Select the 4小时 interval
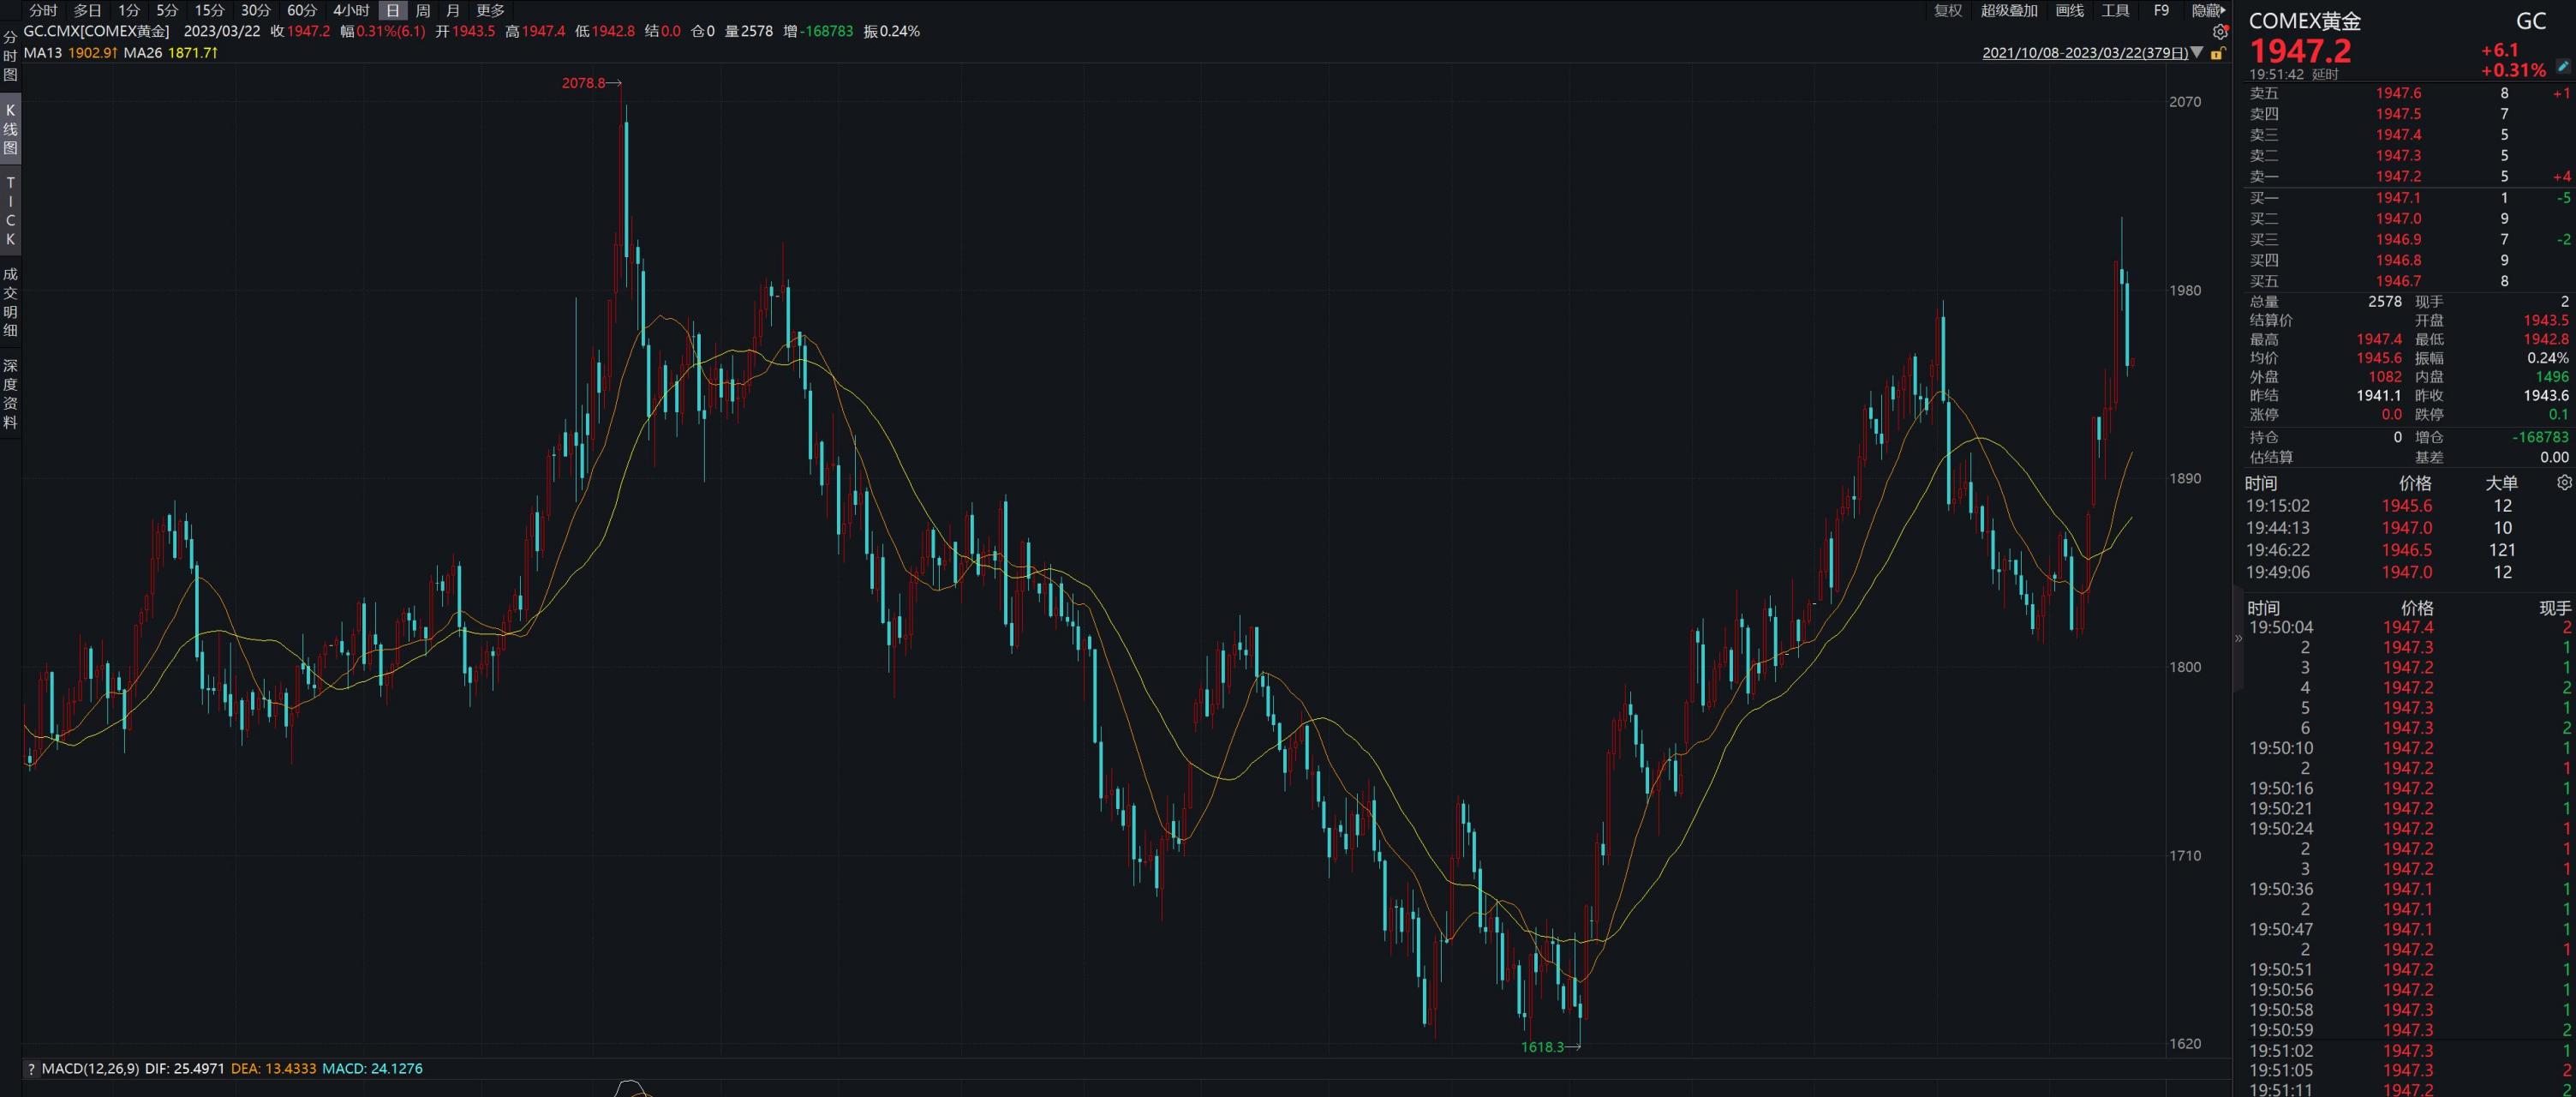 pyautogui.click(x=351, y=11)
